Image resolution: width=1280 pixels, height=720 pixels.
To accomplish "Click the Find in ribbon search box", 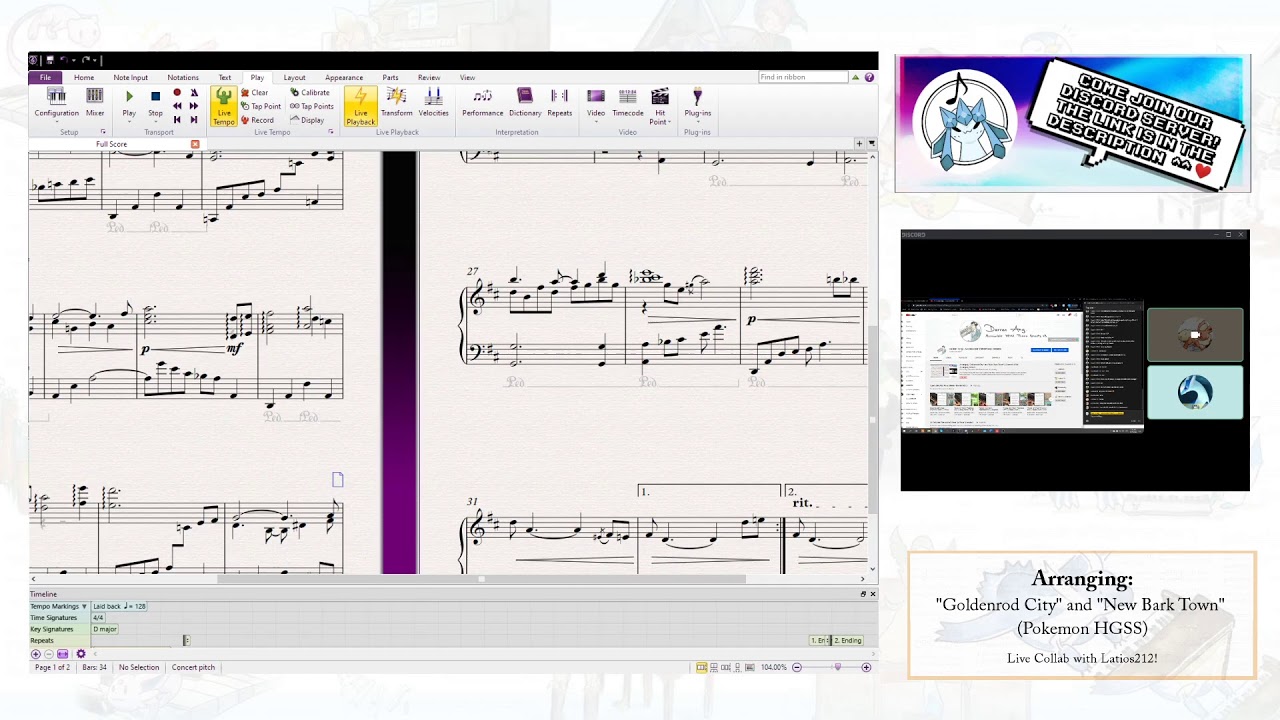I will pyautogui.click(x=802, y=77).
